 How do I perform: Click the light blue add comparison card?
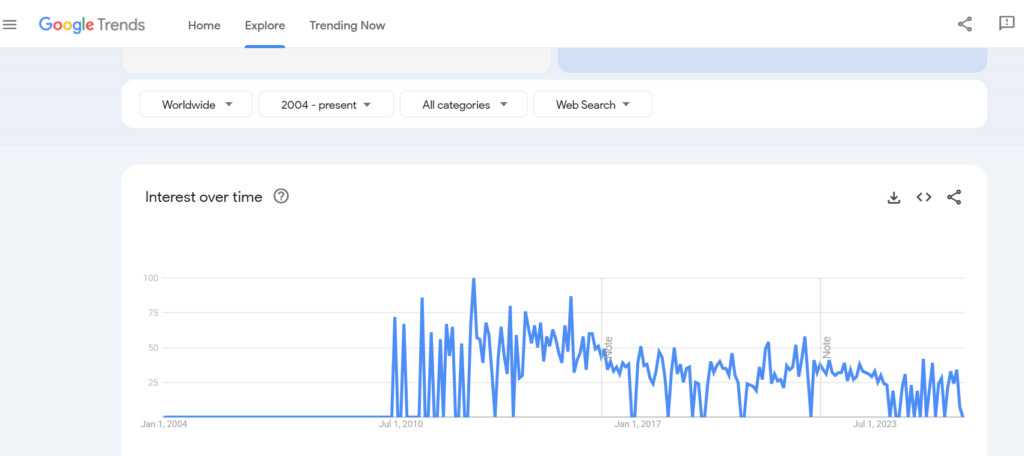[x=771, y=60]
